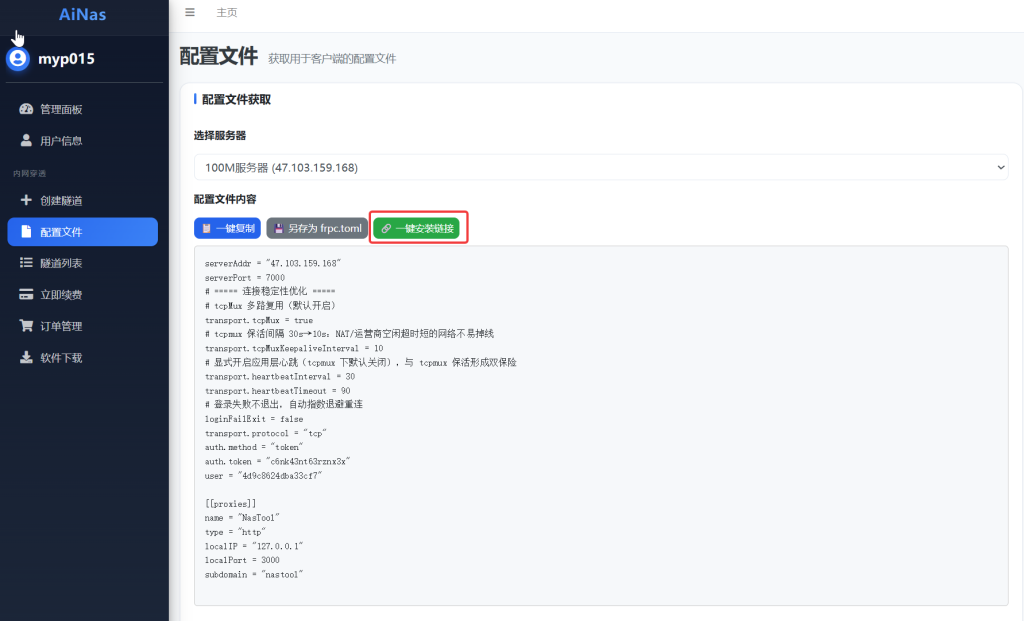
Task: Click the 配置文件内容 label
Action: 225,199
